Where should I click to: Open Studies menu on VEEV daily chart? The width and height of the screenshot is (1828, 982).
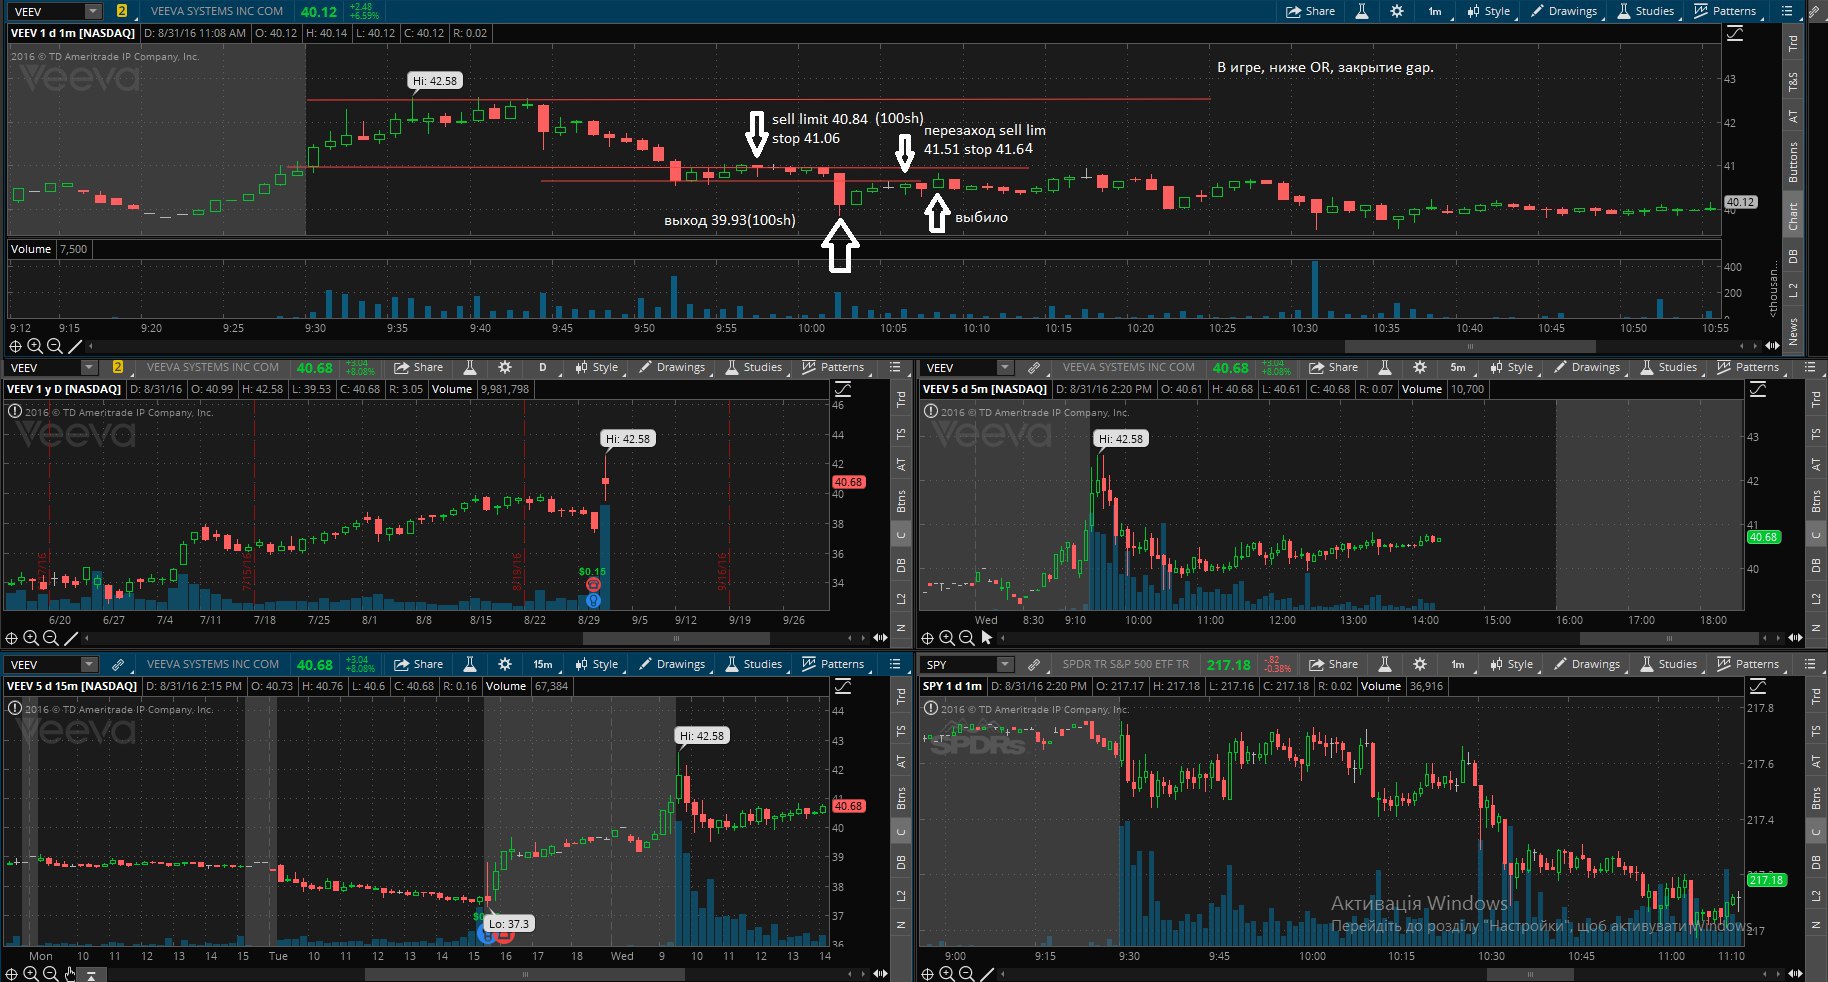coord(753,367)
